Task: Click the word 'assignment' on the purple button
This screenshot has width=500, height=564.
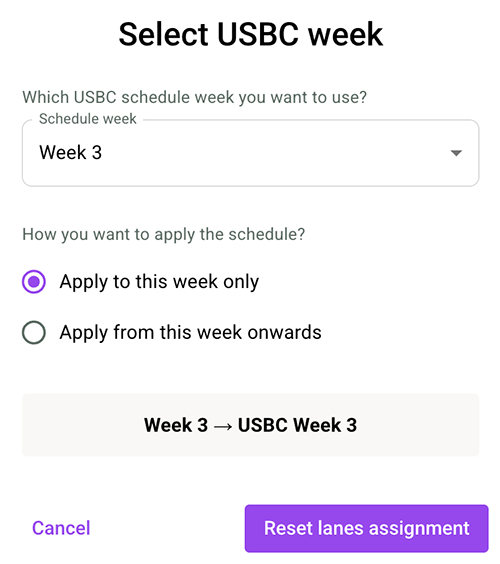Action: pos(419,529)
